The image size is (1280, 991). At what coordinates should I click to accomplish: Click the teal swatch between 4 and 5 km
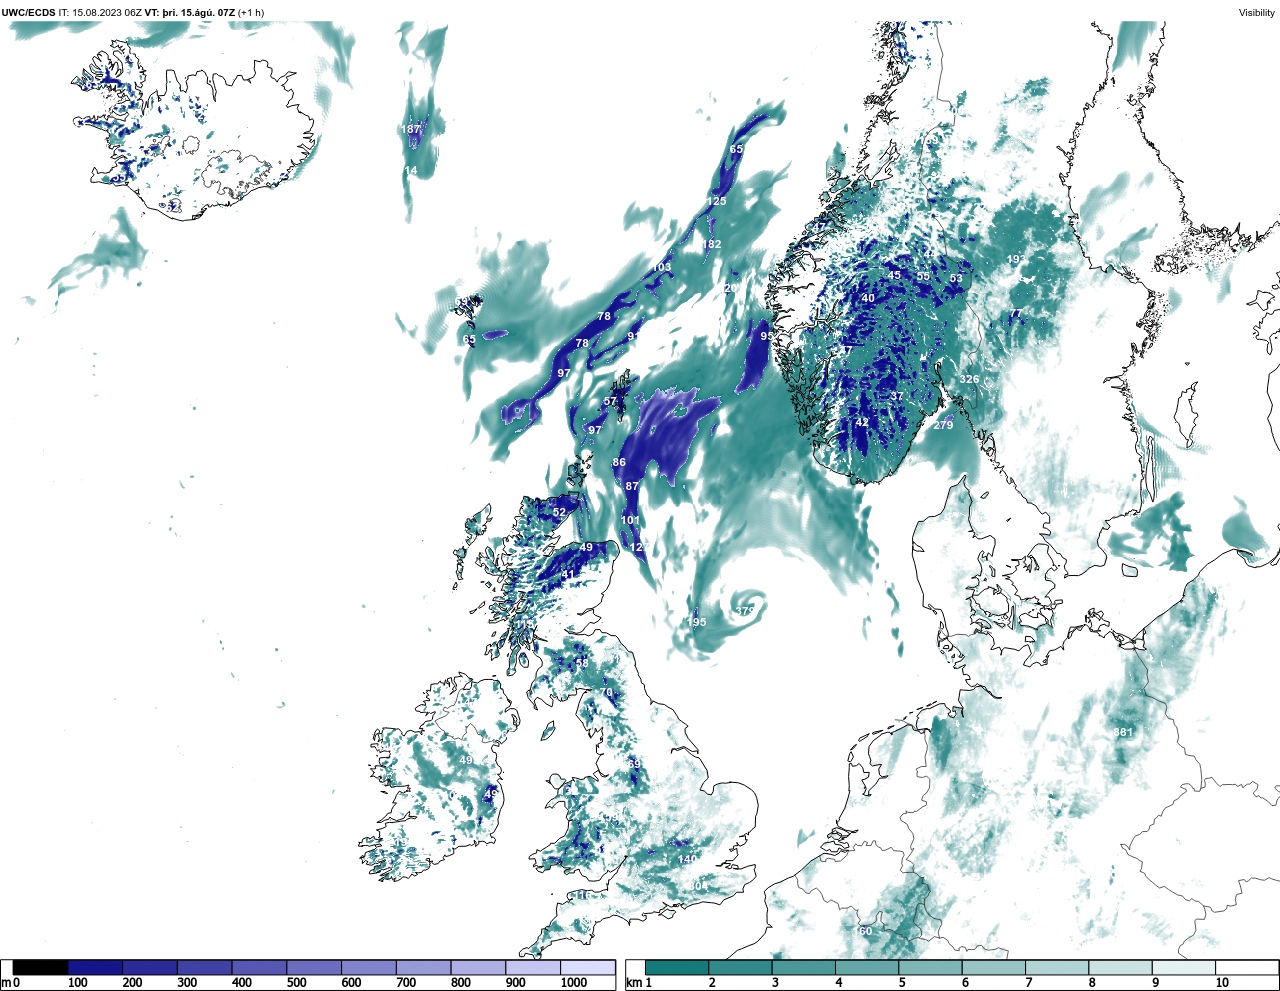(x=867, y=967)
